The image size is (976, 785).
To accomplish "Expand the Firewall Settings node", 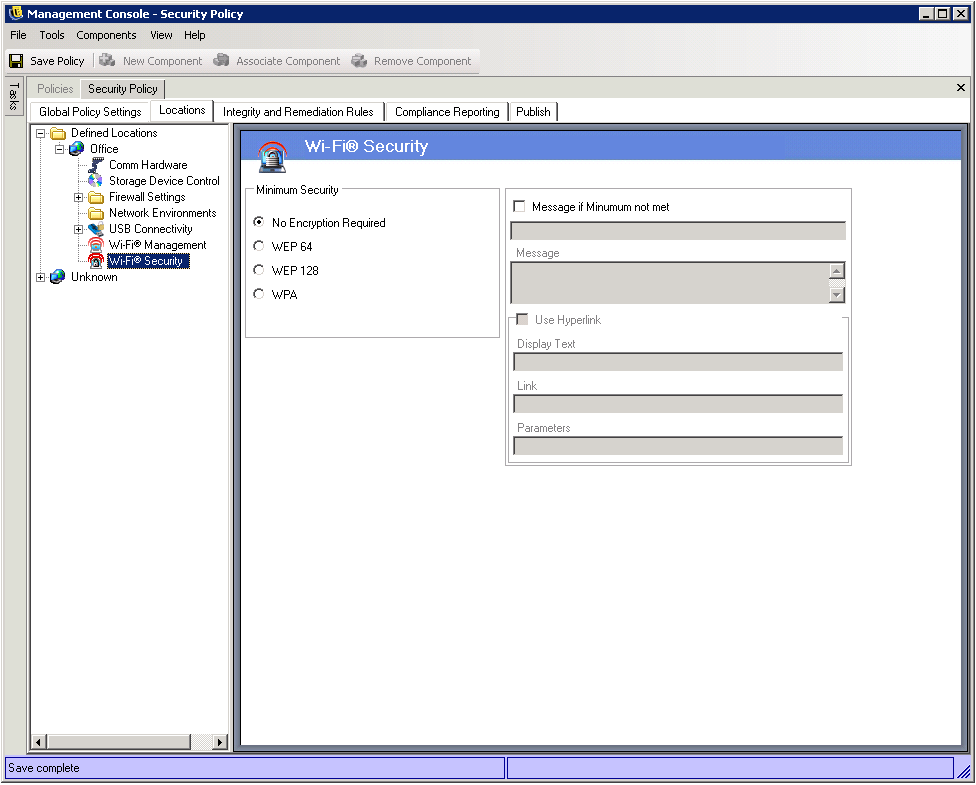I will (x=78, y=197).
